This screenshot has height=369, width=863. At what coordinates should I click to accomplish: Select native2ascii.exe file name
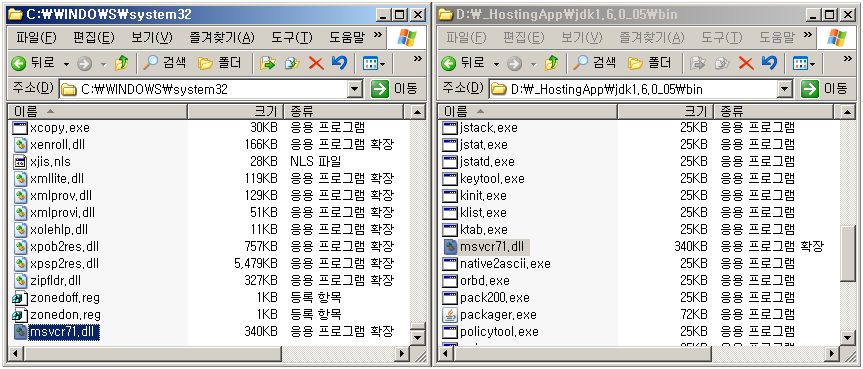(505, 264)
